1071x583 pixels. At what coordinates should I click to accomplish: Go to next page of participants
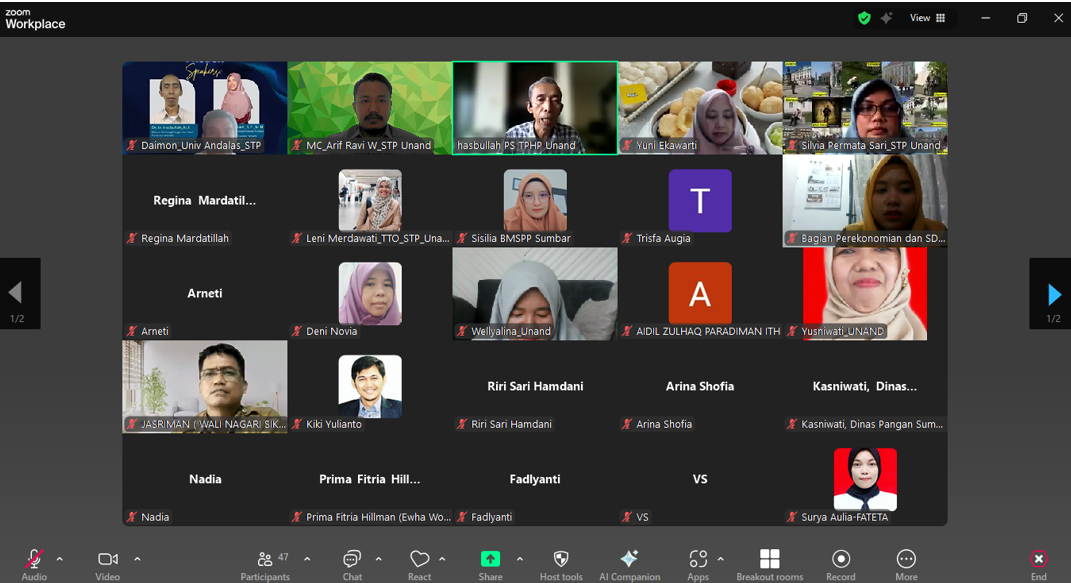(x=1054, y=294)
